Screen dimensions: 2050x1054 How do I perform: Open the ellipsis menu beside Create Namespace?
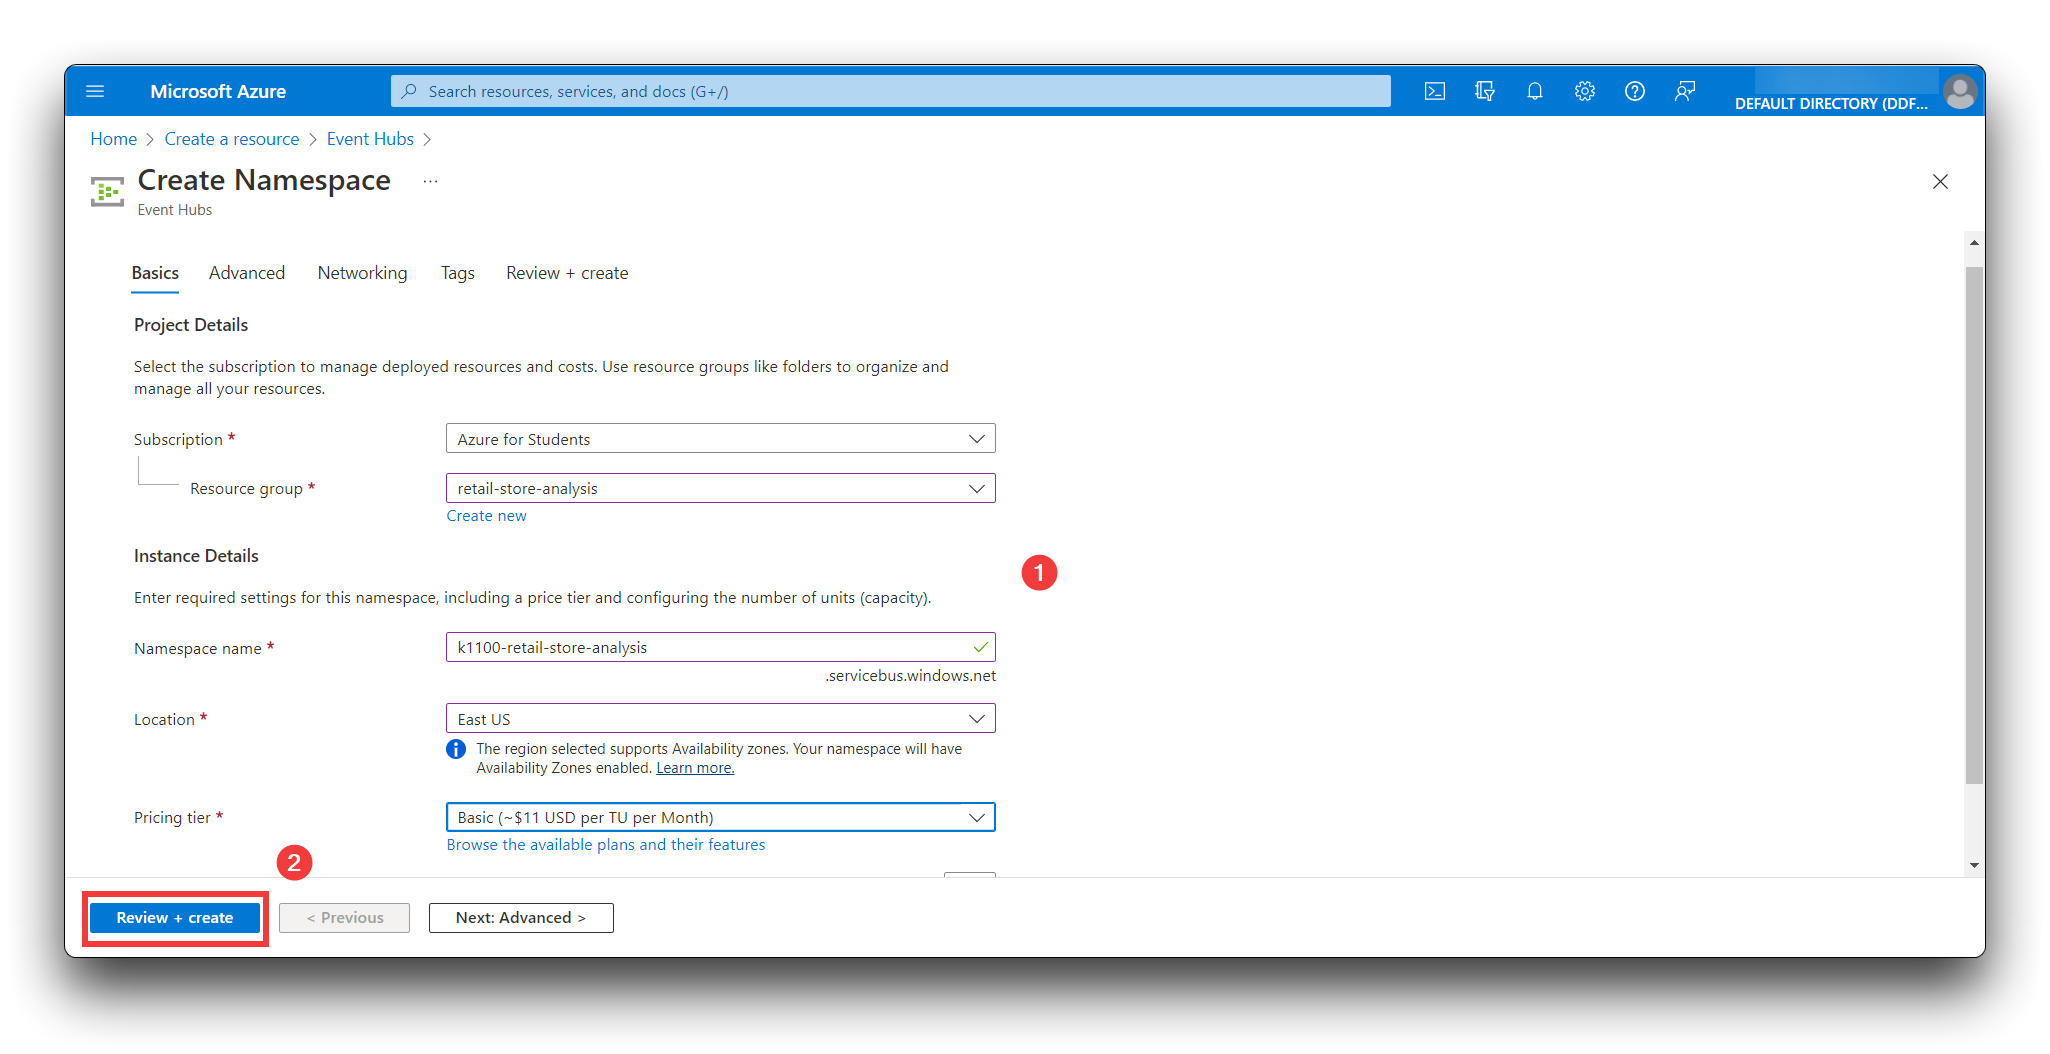point(430,181)
